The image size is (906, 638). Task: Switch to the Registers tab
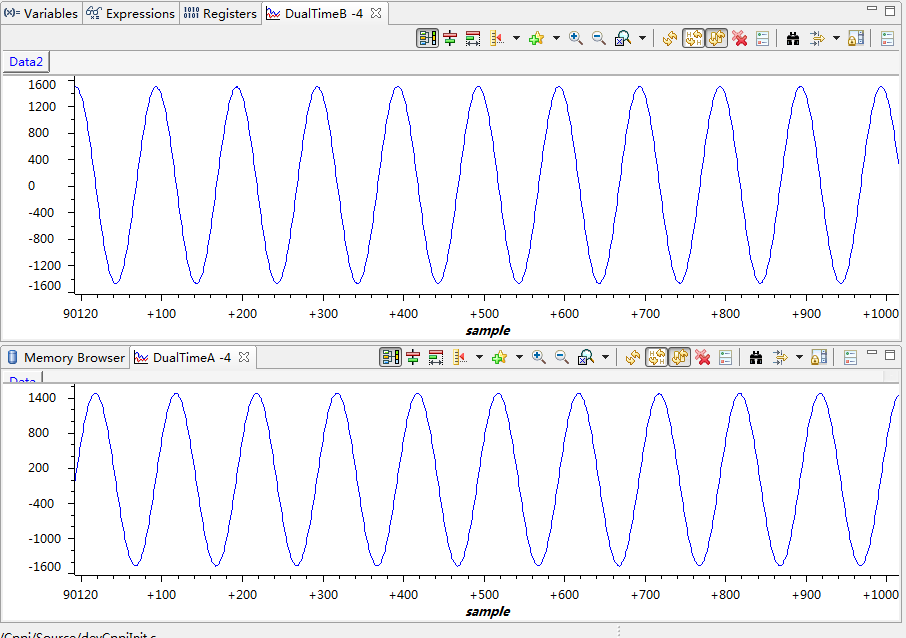click(x=220, y=13)
